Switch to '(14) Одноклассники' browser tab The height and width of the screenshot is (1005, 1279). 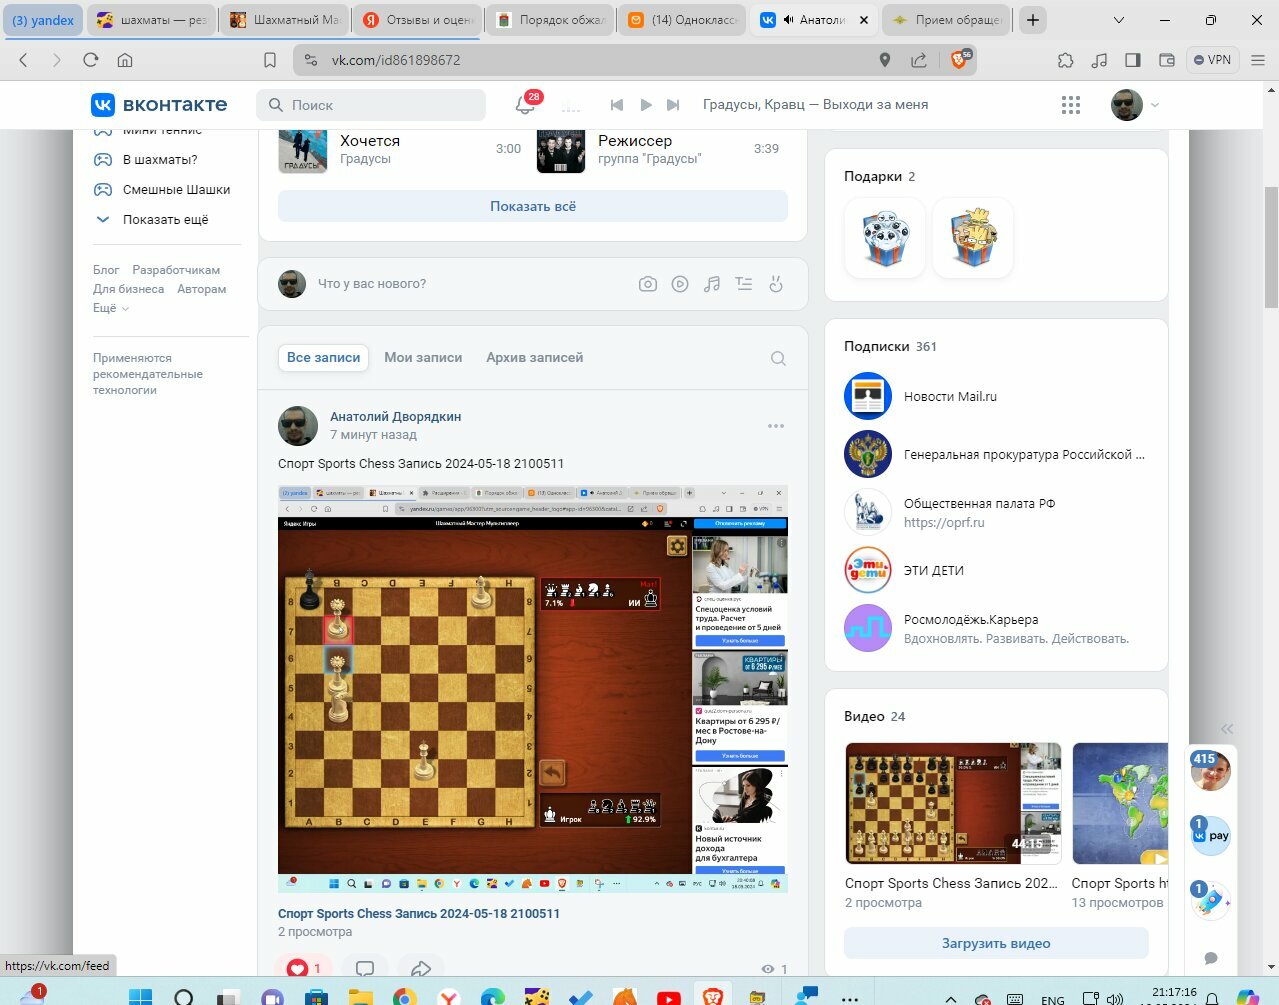point(684,20)
